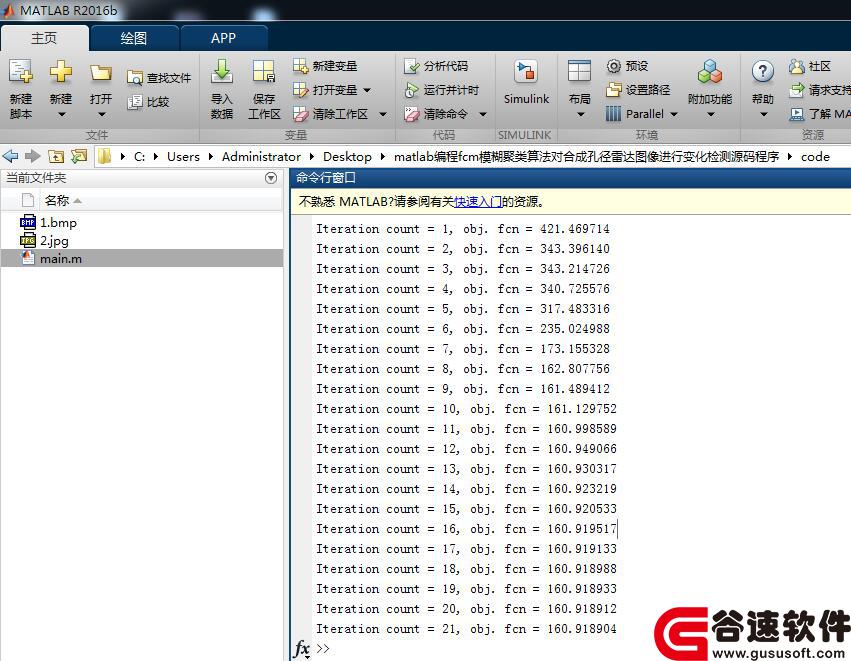Switch to the APP tab
The image size is (851, 661).
tap(224, 38)
